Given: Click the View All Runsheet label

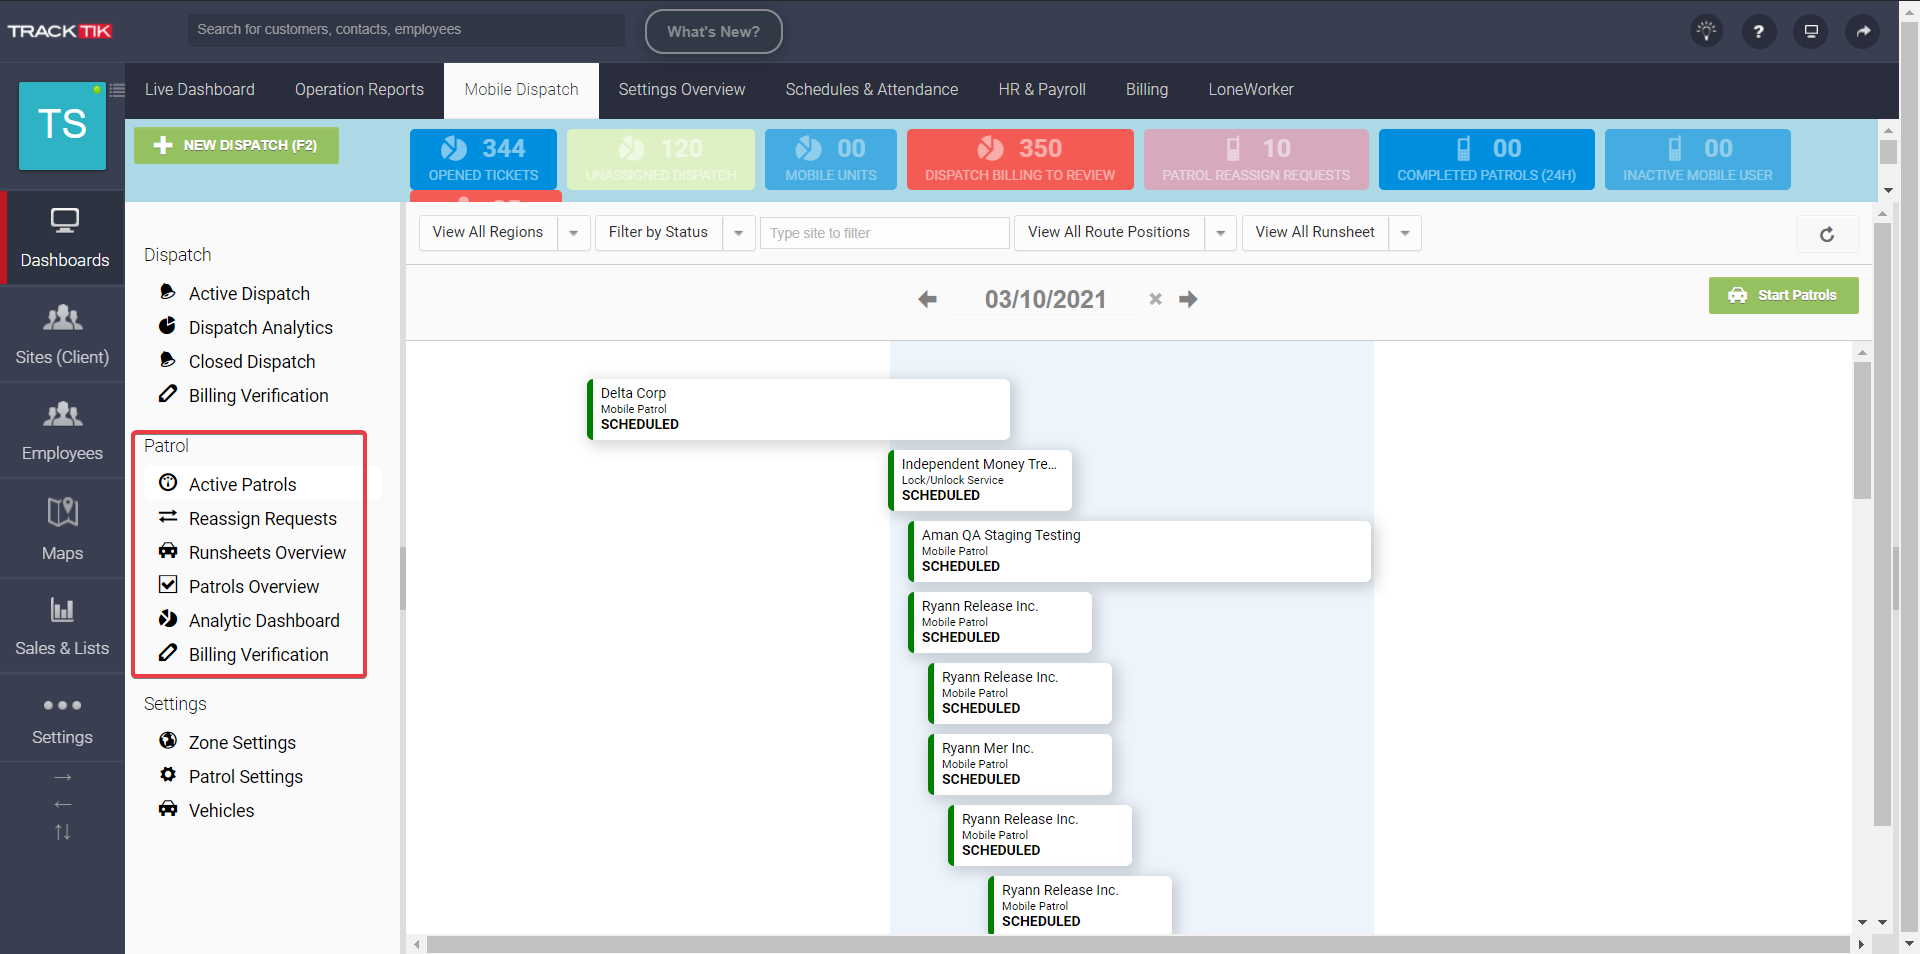Looking at the screenshot, I should 1315,232.
